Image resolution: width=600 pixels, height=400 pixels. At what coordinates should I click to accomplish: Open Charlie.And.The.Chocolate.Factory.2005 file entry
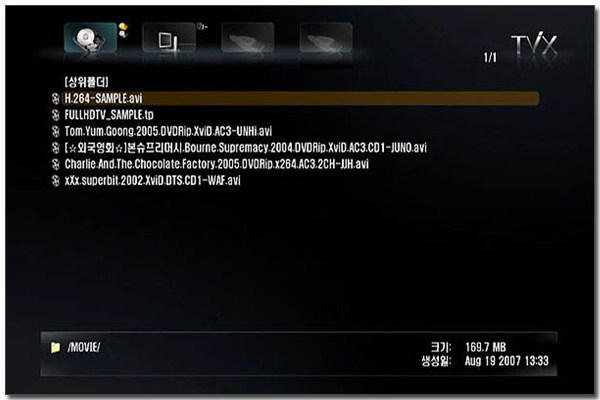217,164
